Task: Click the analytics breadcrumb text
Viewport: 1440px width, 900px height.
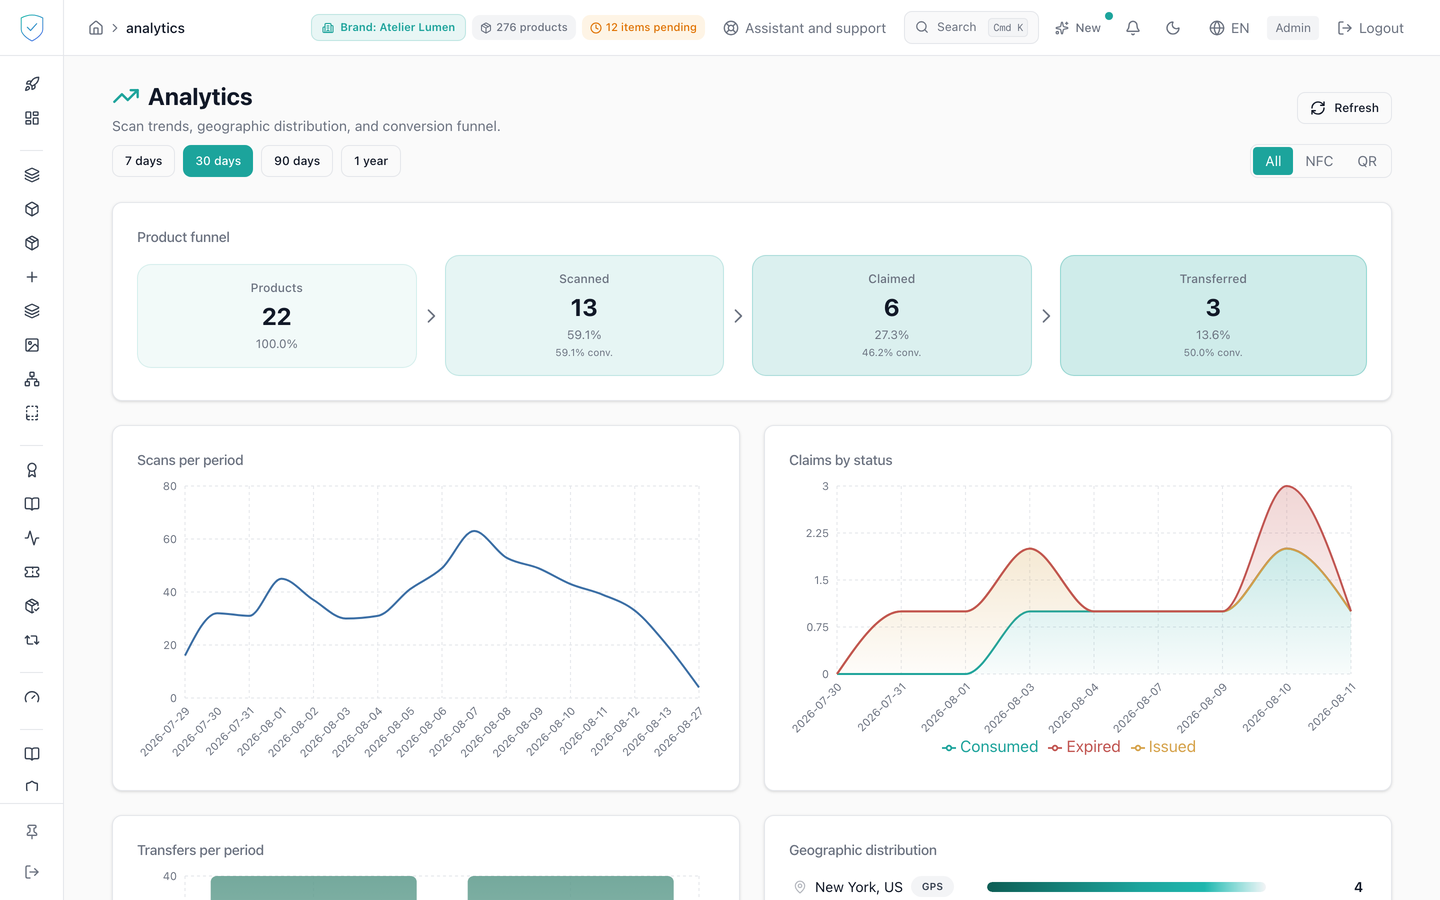Action: tap(155, 28)
